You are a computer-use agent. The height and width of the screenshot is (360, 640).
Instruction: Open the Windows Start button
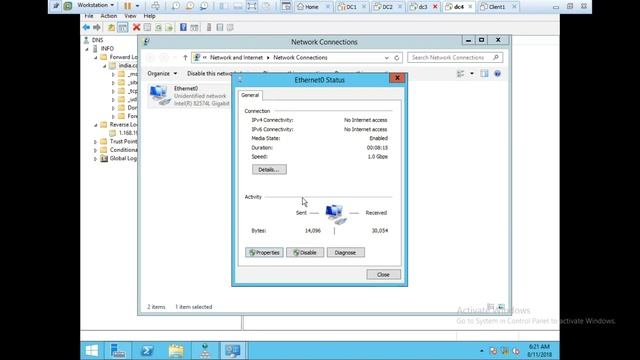[x=92, y=351]
